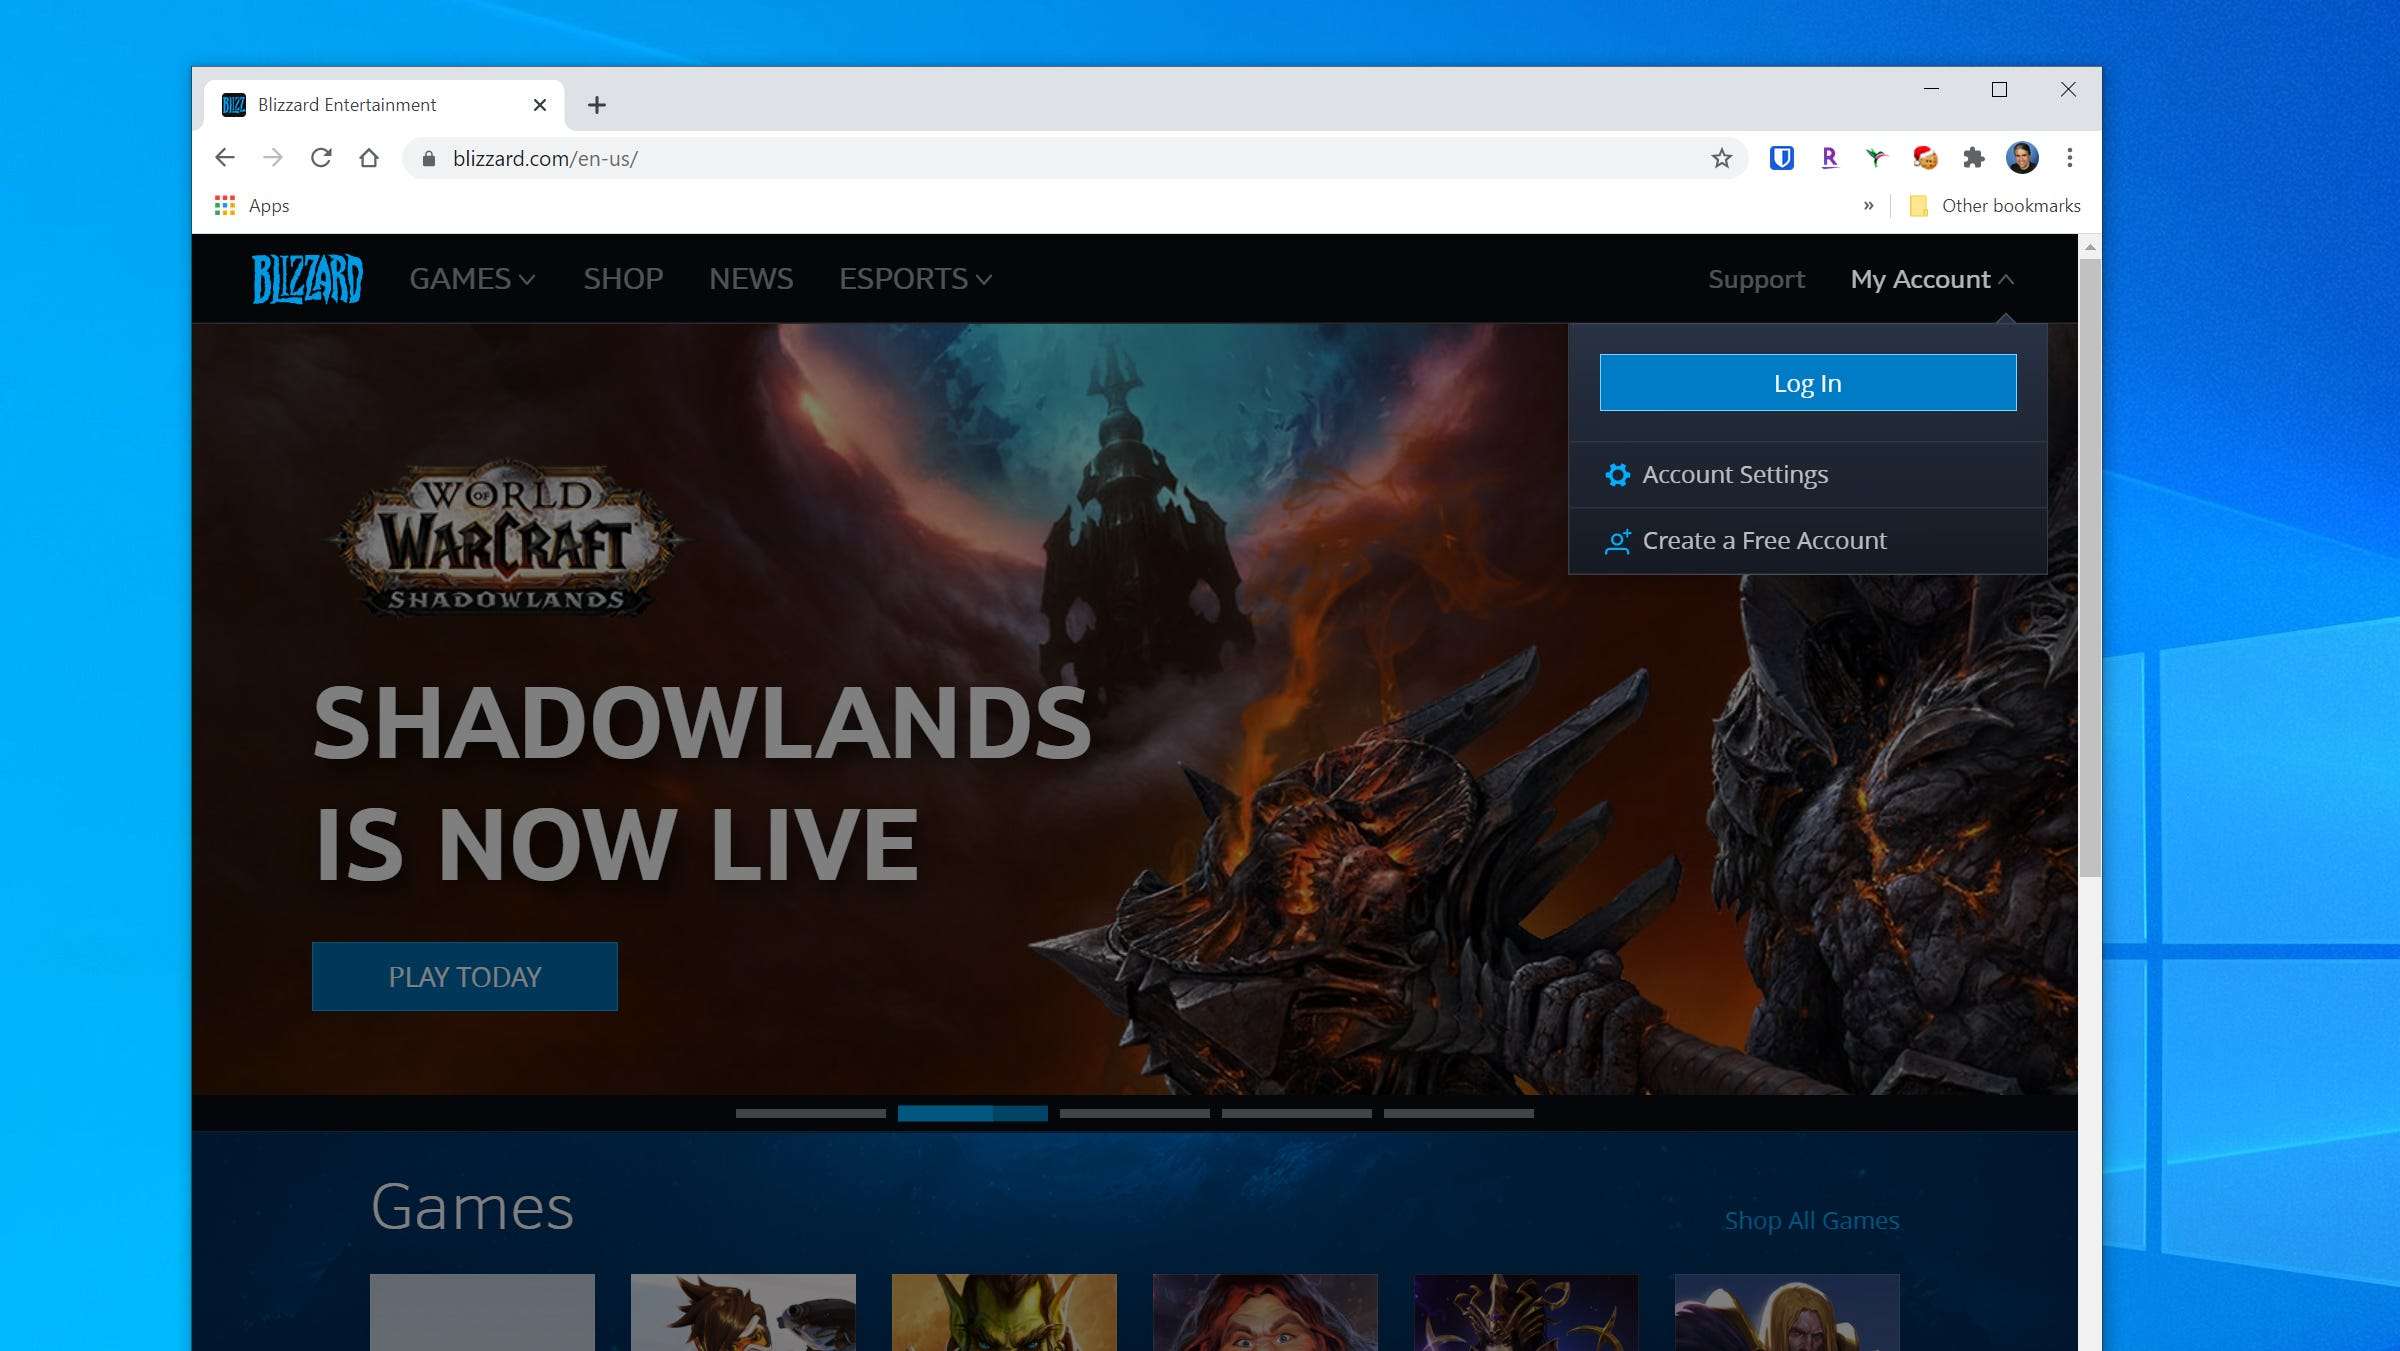Open the green orc game thumbnail
This screenshot has width=2400, height=1351.
[x=1004, y=1312]
